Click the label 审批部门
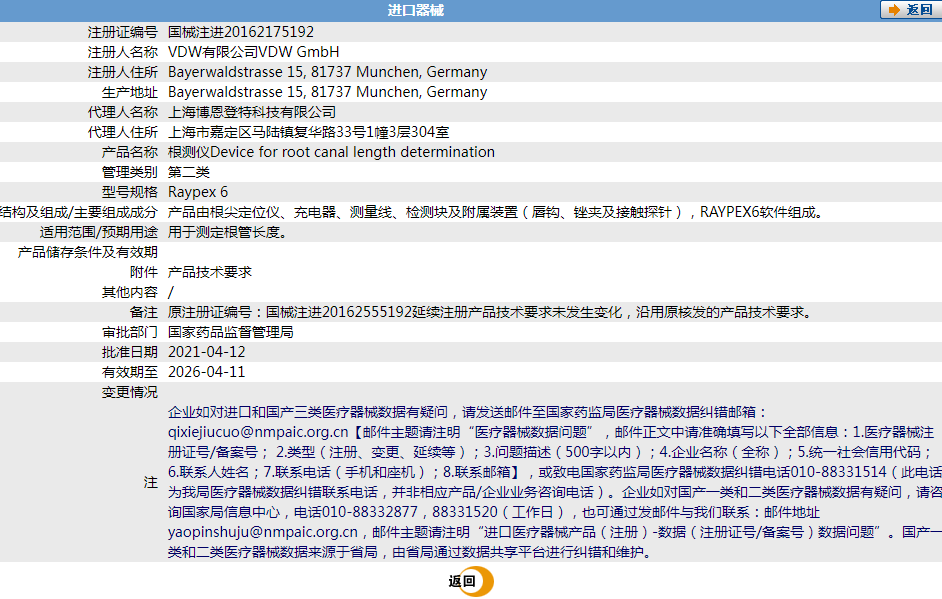 tap(130, 332)
